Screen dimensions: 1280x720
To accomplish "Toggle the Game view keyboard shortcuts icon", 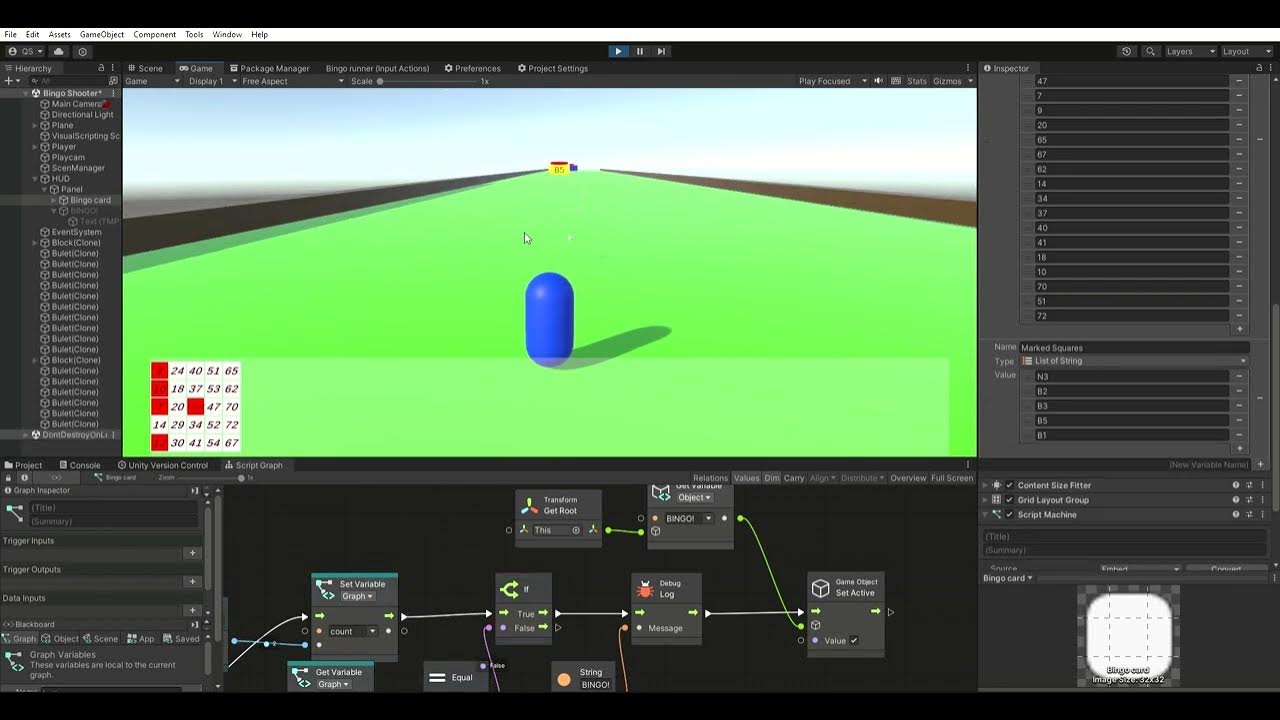I will point(896,81).
